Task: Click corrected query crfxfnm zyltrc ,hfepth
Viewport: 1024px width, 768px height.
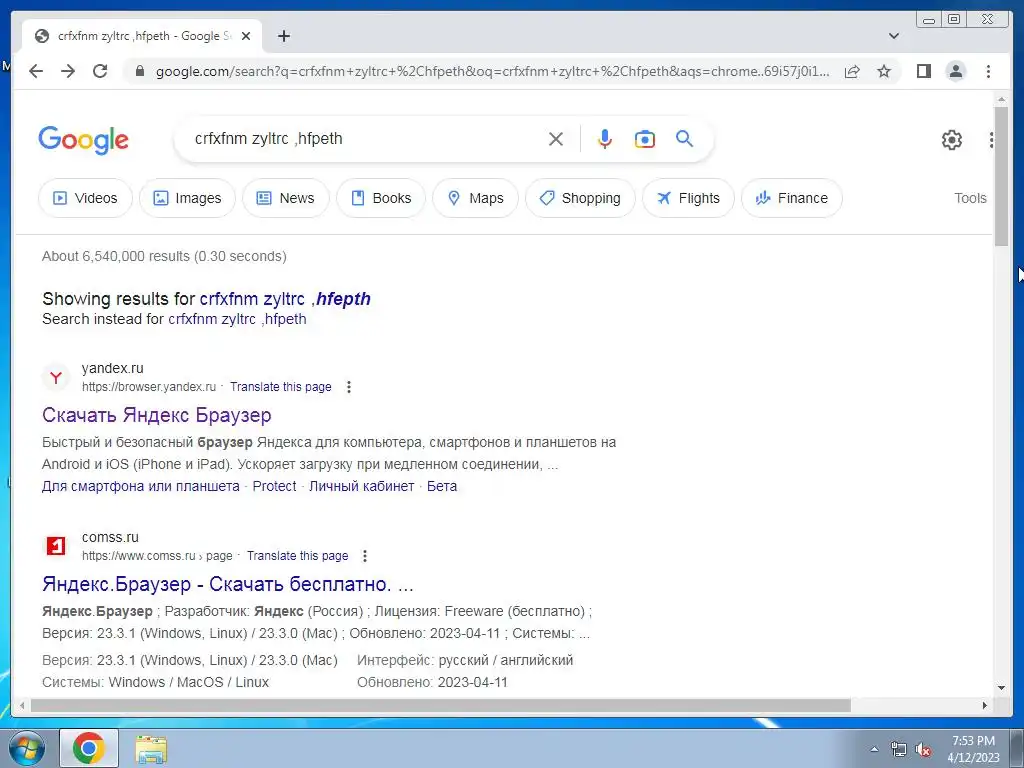Action: pyautogui.click(x=285, y=299)
